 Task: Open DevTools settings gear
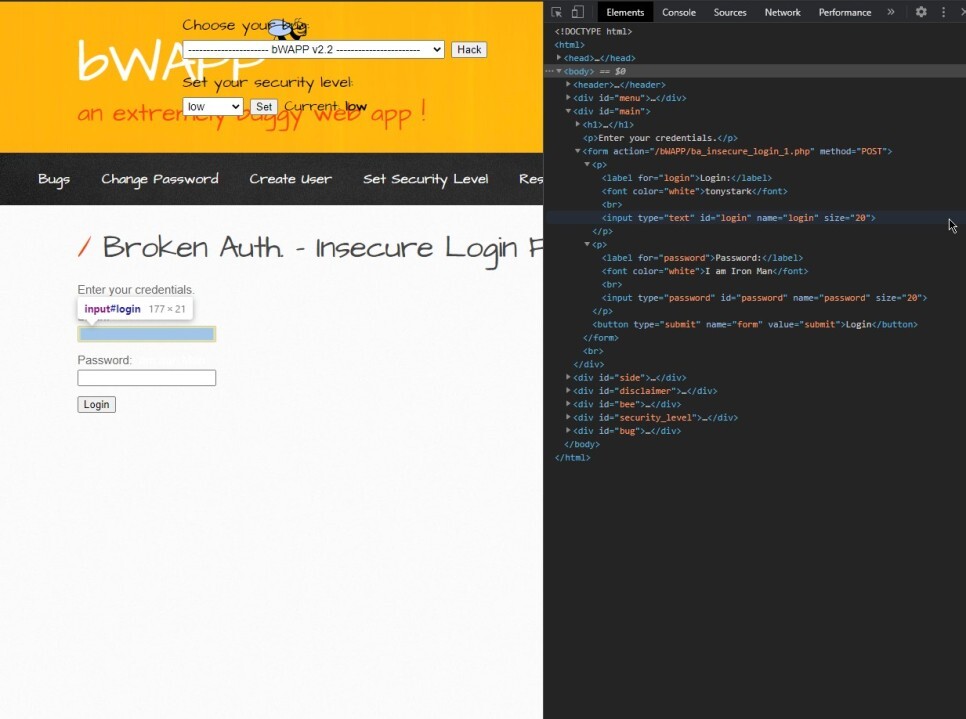tap(921, 12)
